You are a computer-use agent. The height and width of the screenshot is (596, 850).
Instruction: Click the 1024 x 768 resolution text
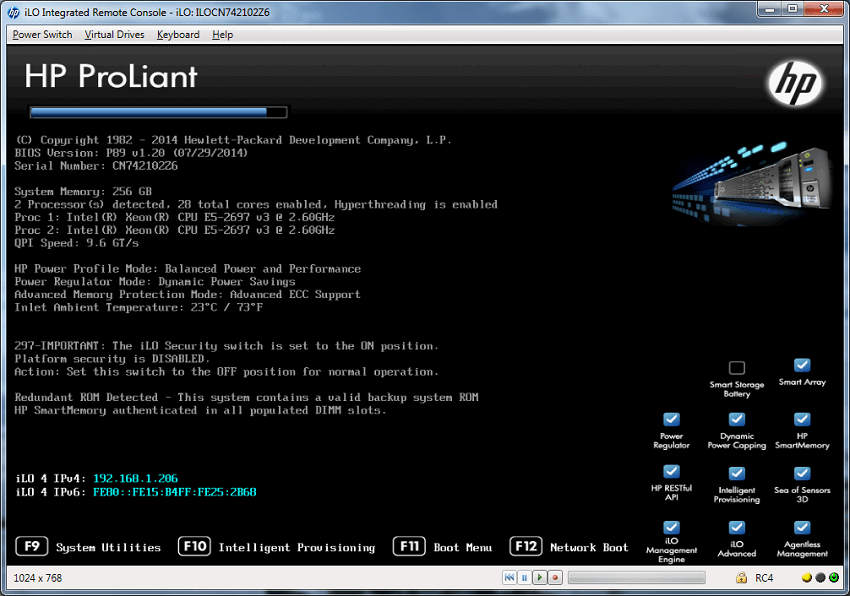pyautogui.click(x=37, y=578)
